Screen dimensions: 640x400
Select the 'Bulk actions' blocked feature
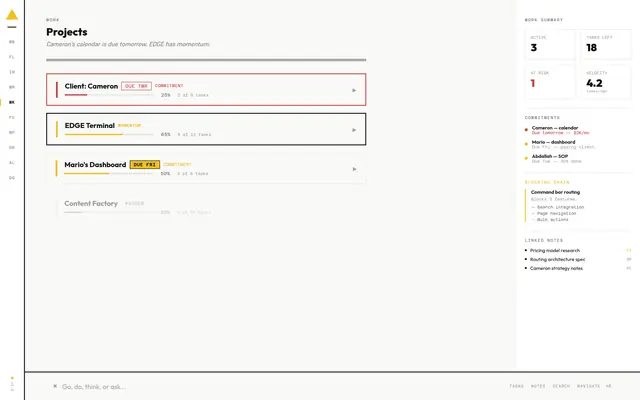coord(552,220)
